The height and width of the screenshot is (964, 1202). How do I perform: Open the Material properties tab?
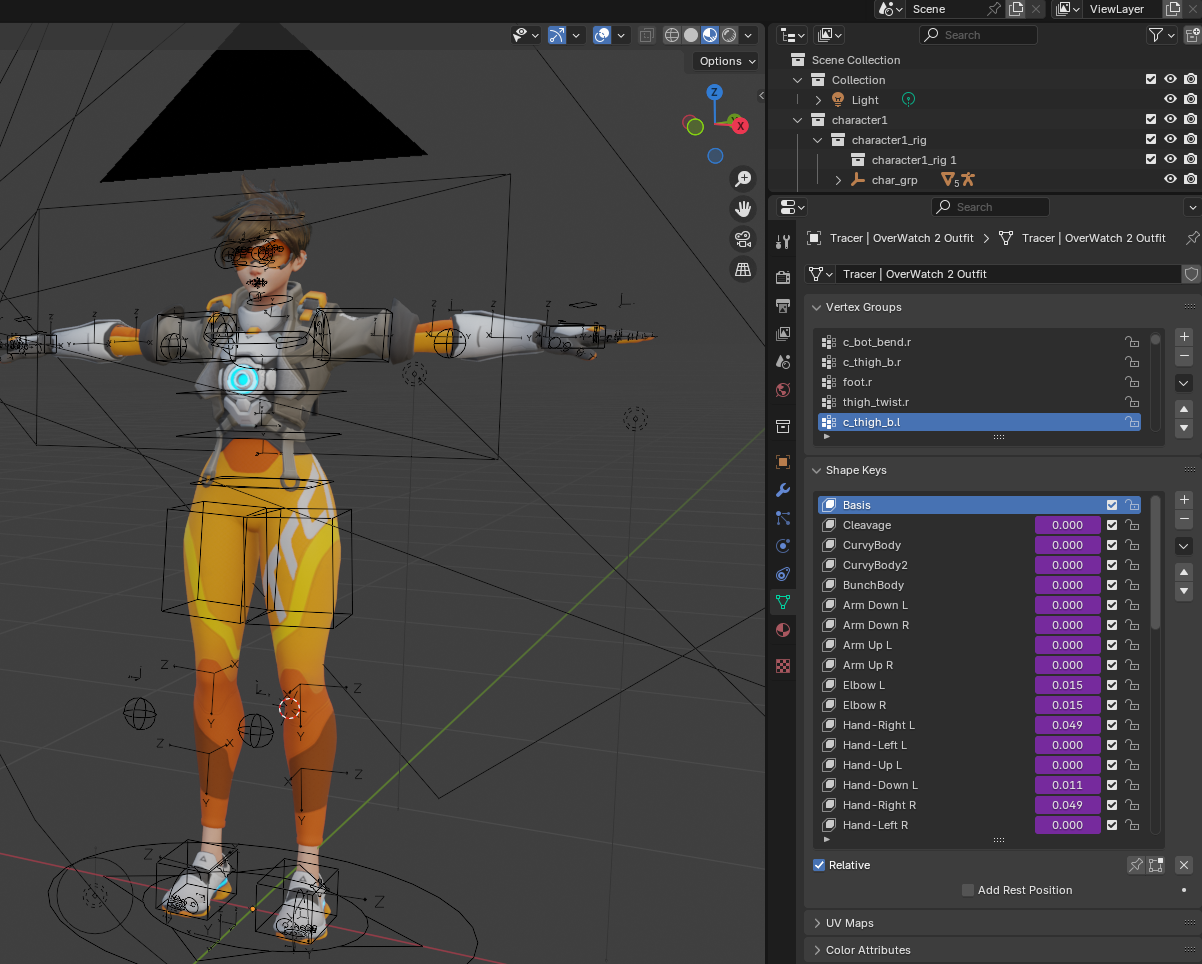pos(783,630)
